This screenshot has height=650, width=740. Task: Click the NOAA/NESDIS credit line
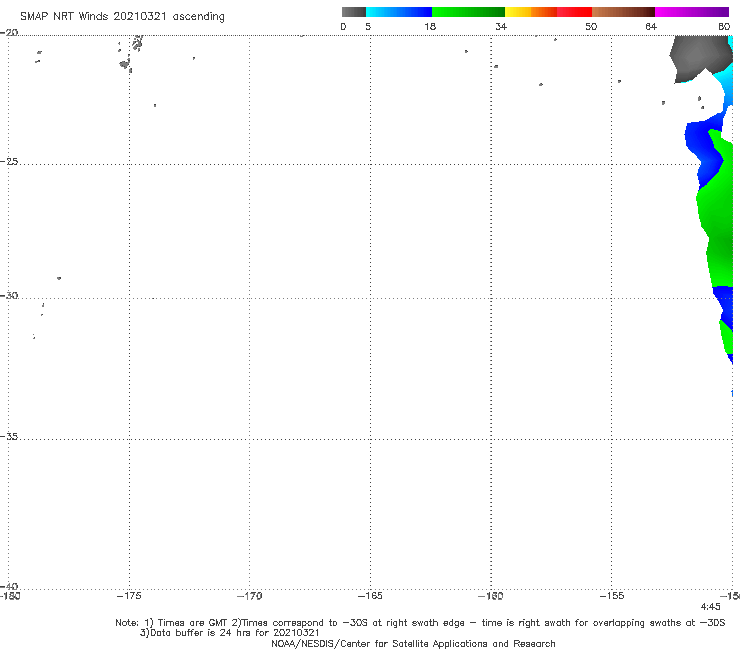pyautogui.click(x=413, y=643)
